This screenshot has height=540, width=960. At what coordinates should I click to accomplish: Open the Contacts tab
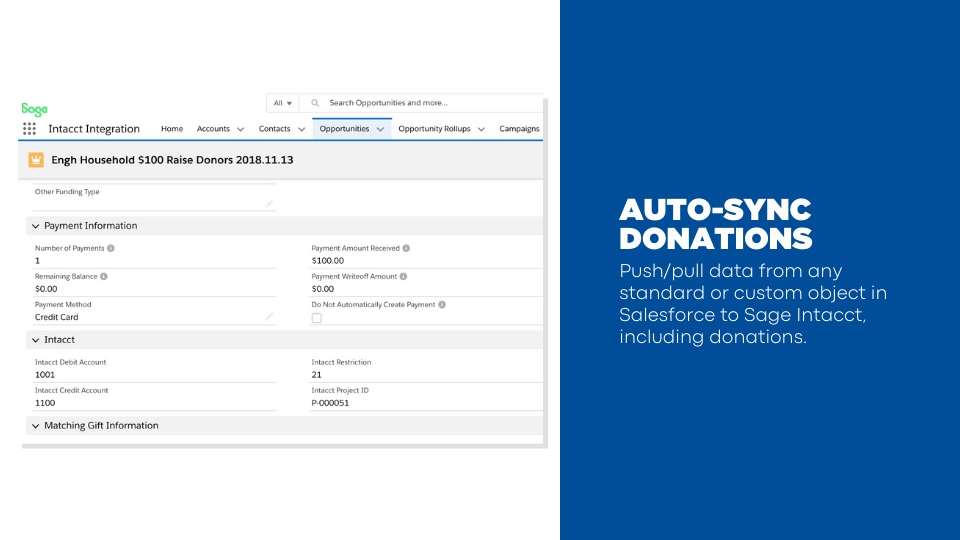click(274, 129)
